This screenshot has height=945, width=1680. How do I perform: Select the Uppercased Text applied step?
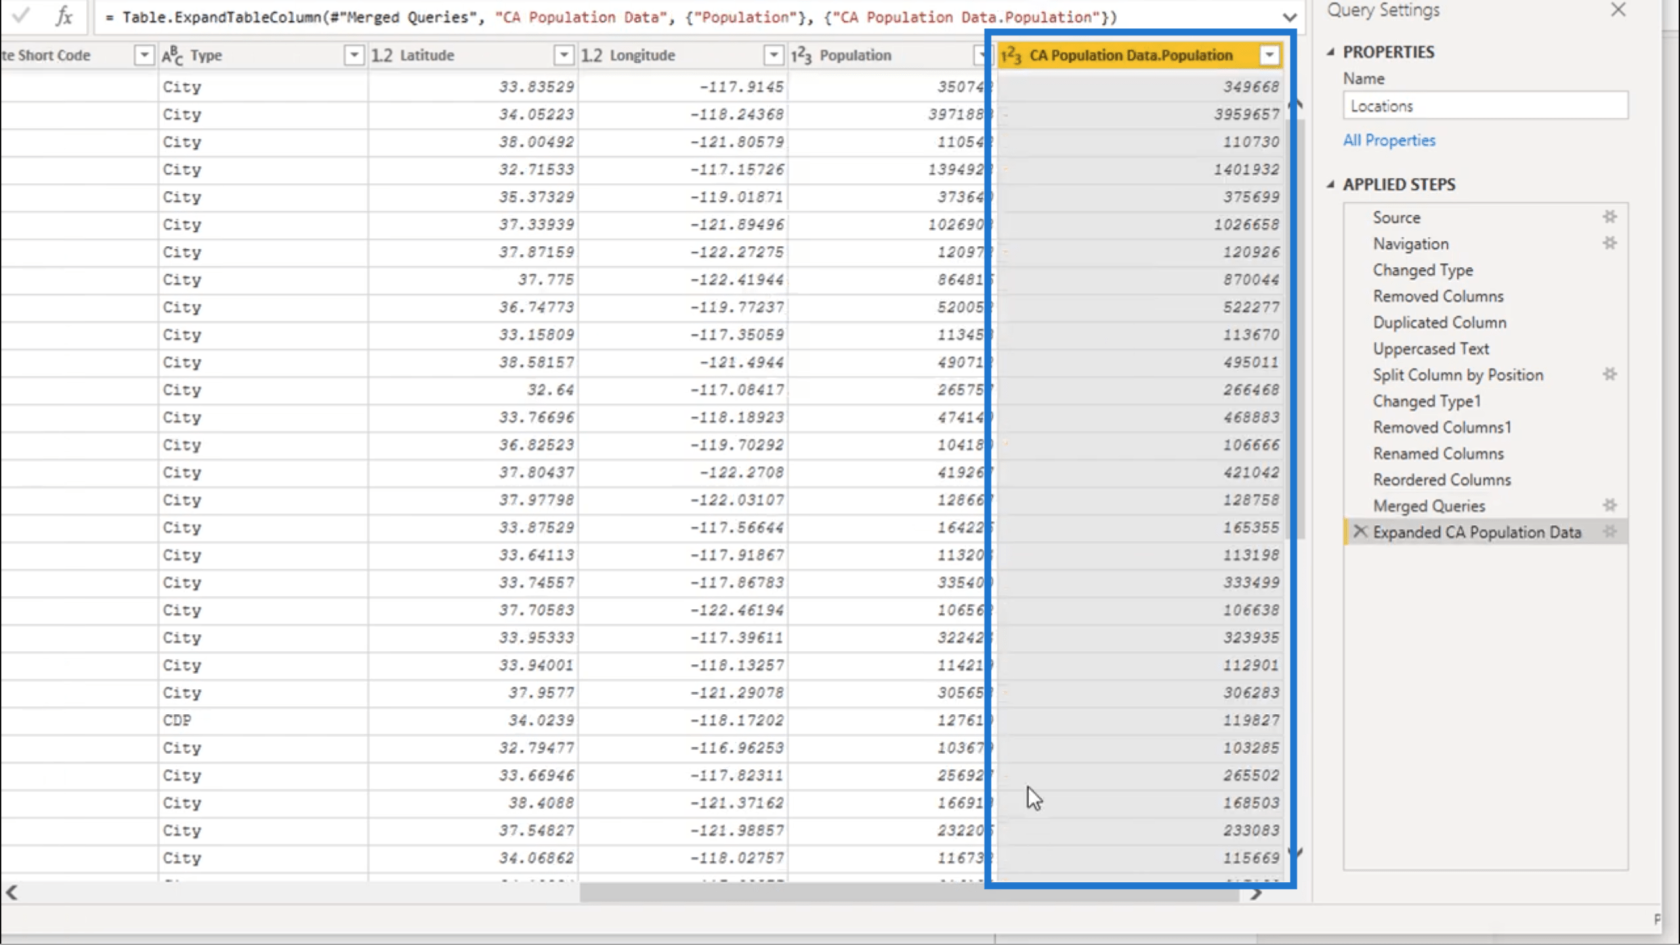tap(1430, 348)
